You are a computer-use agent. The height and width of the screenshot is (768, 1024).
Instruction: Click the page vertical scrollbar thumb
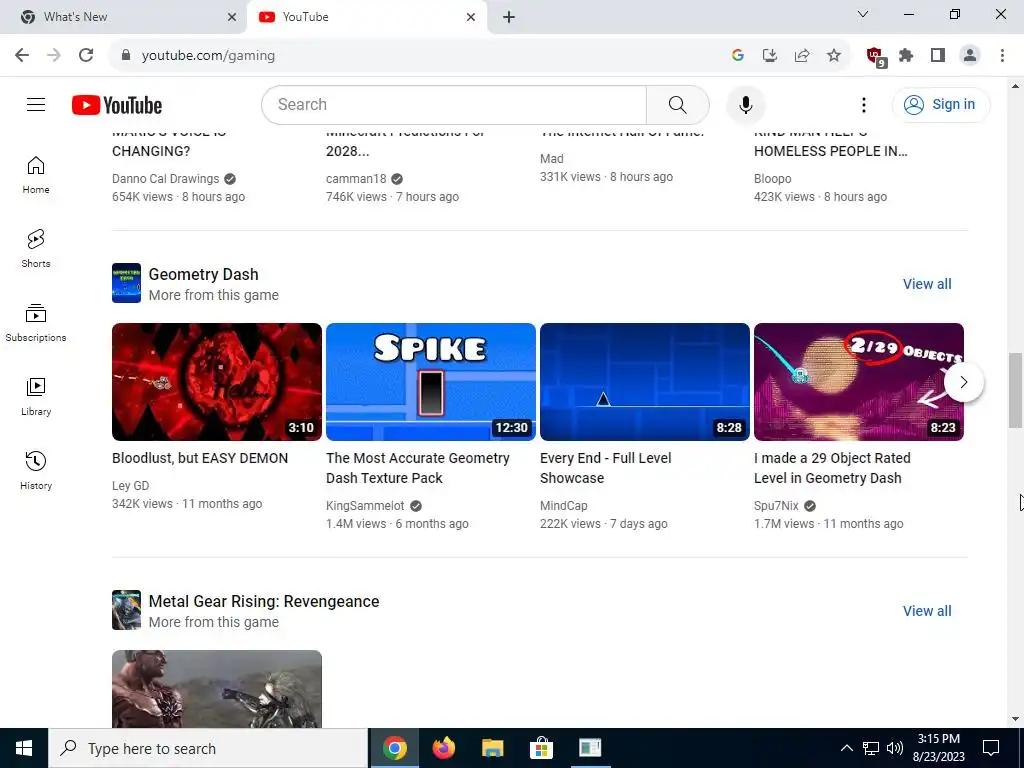click(1015, 391)
